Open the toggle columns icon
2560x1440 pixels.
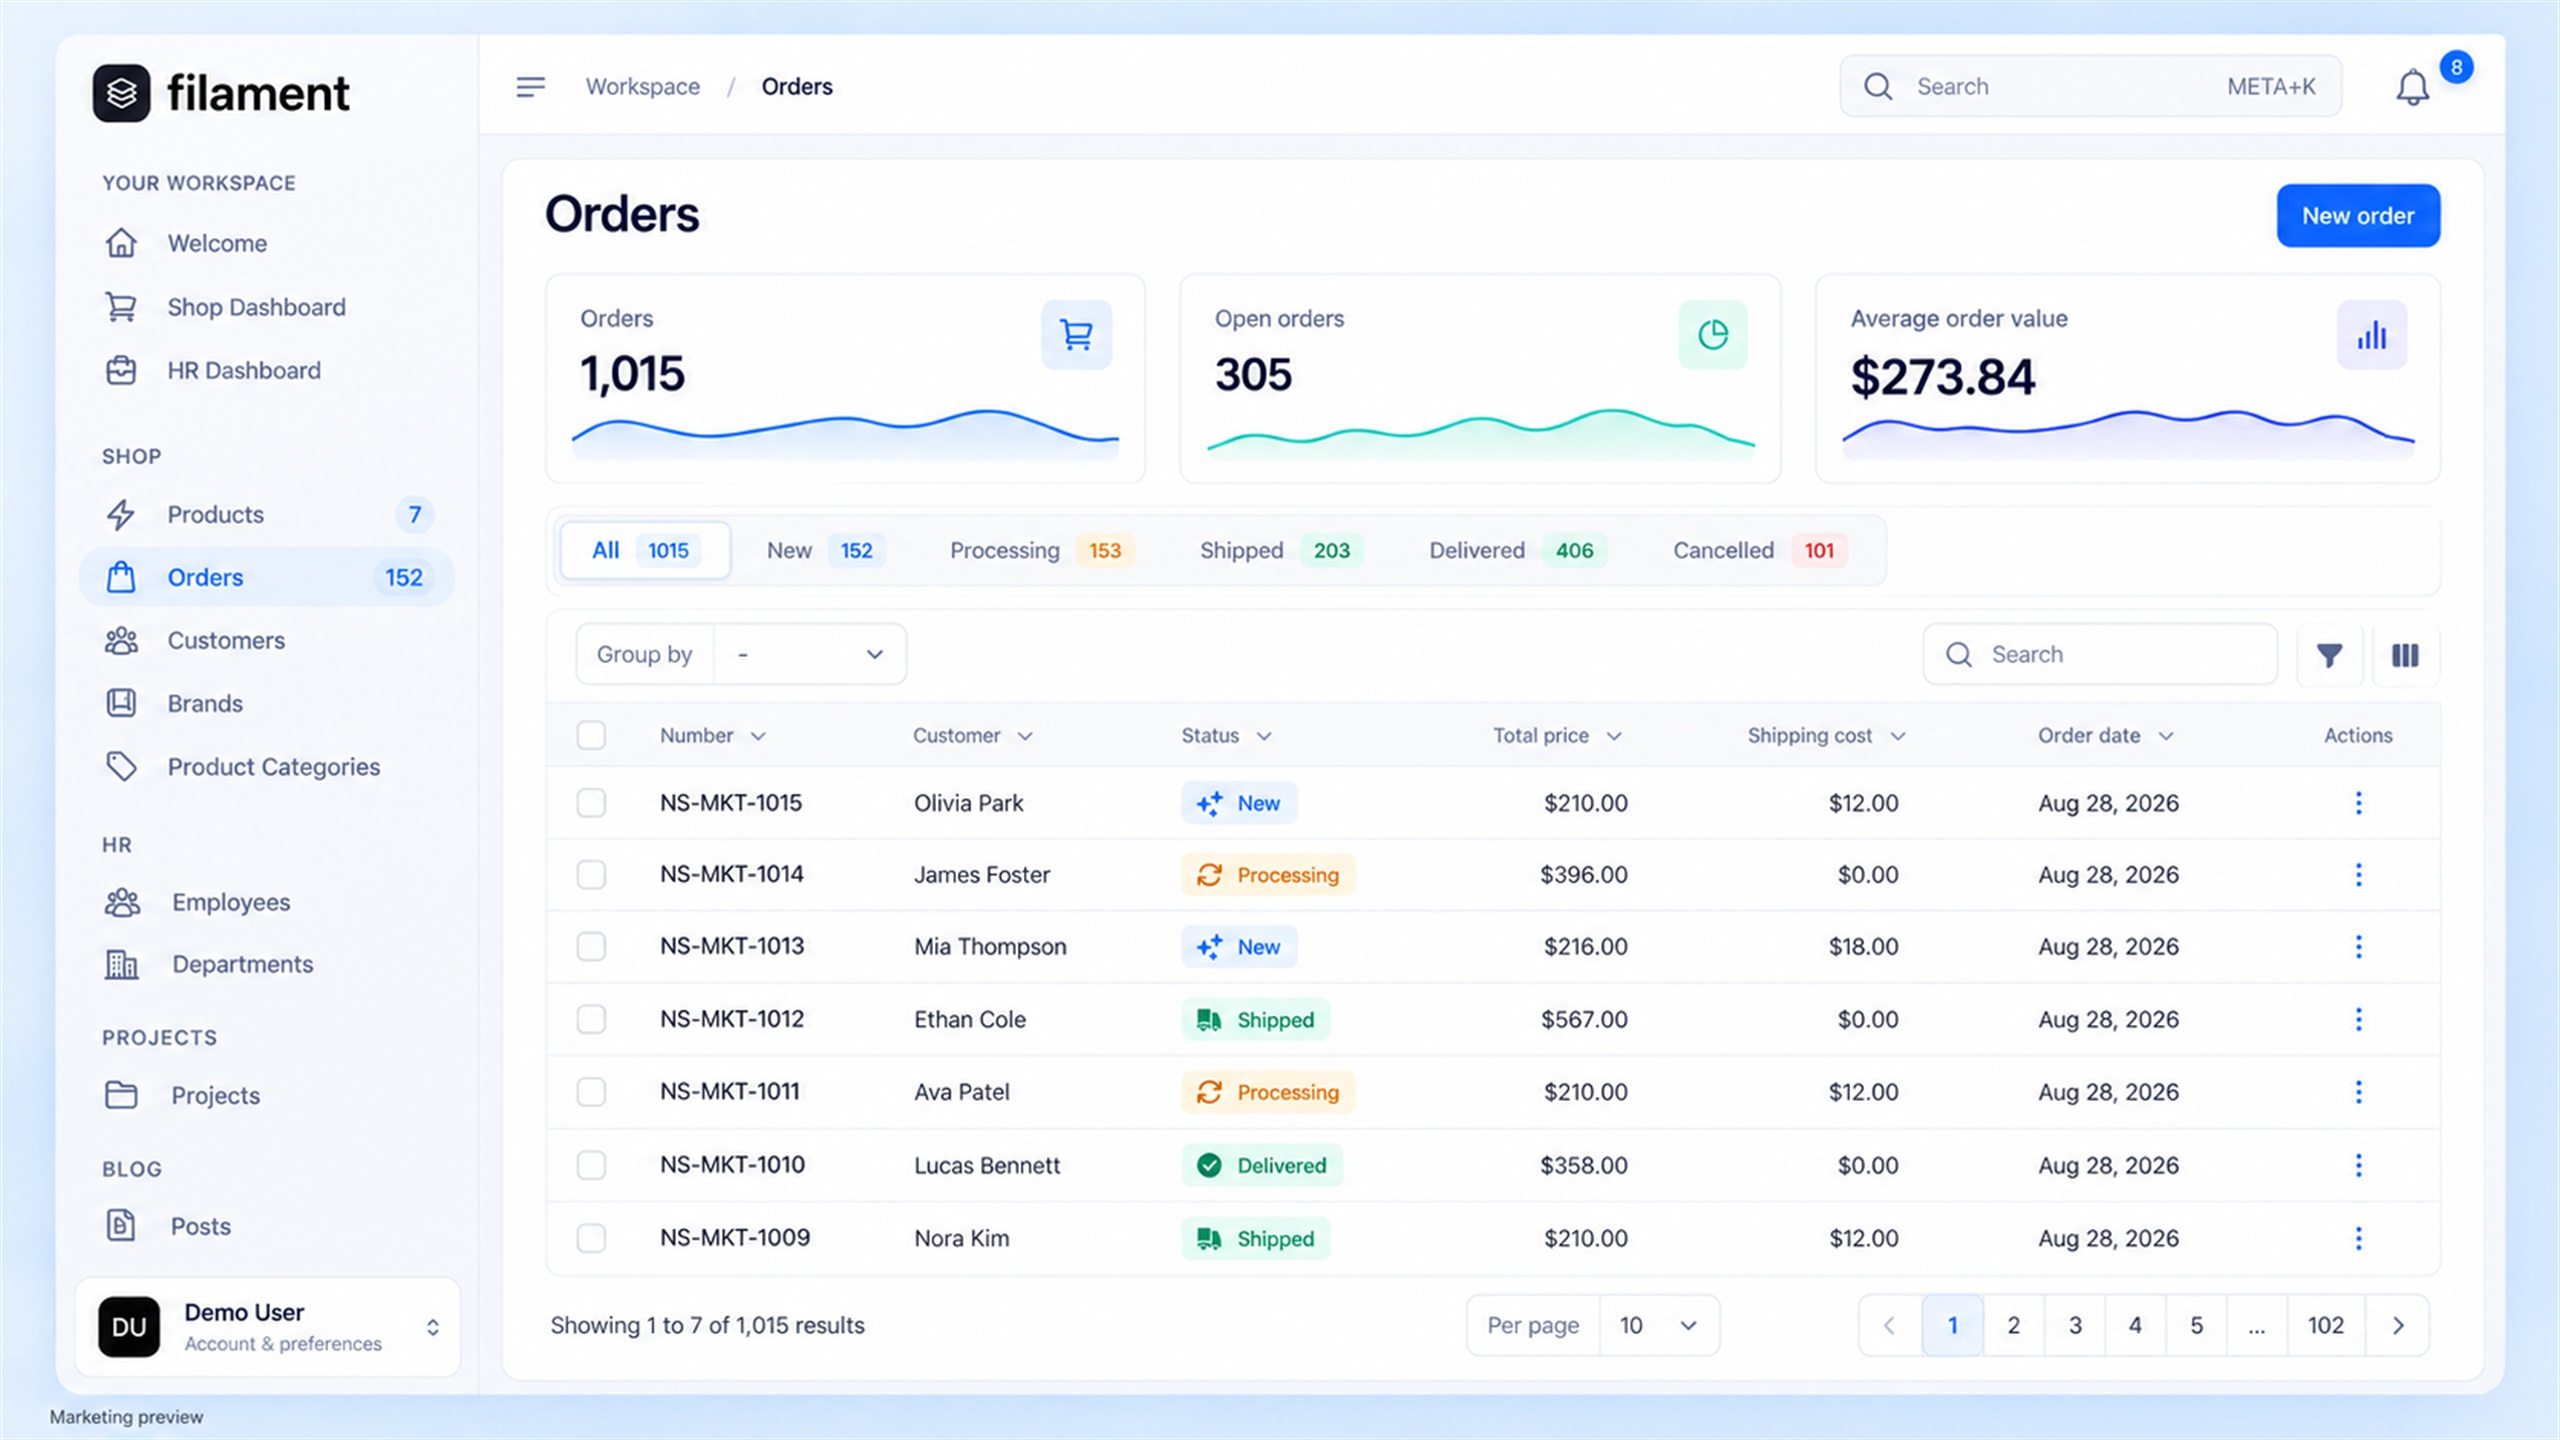point(2405,655)
